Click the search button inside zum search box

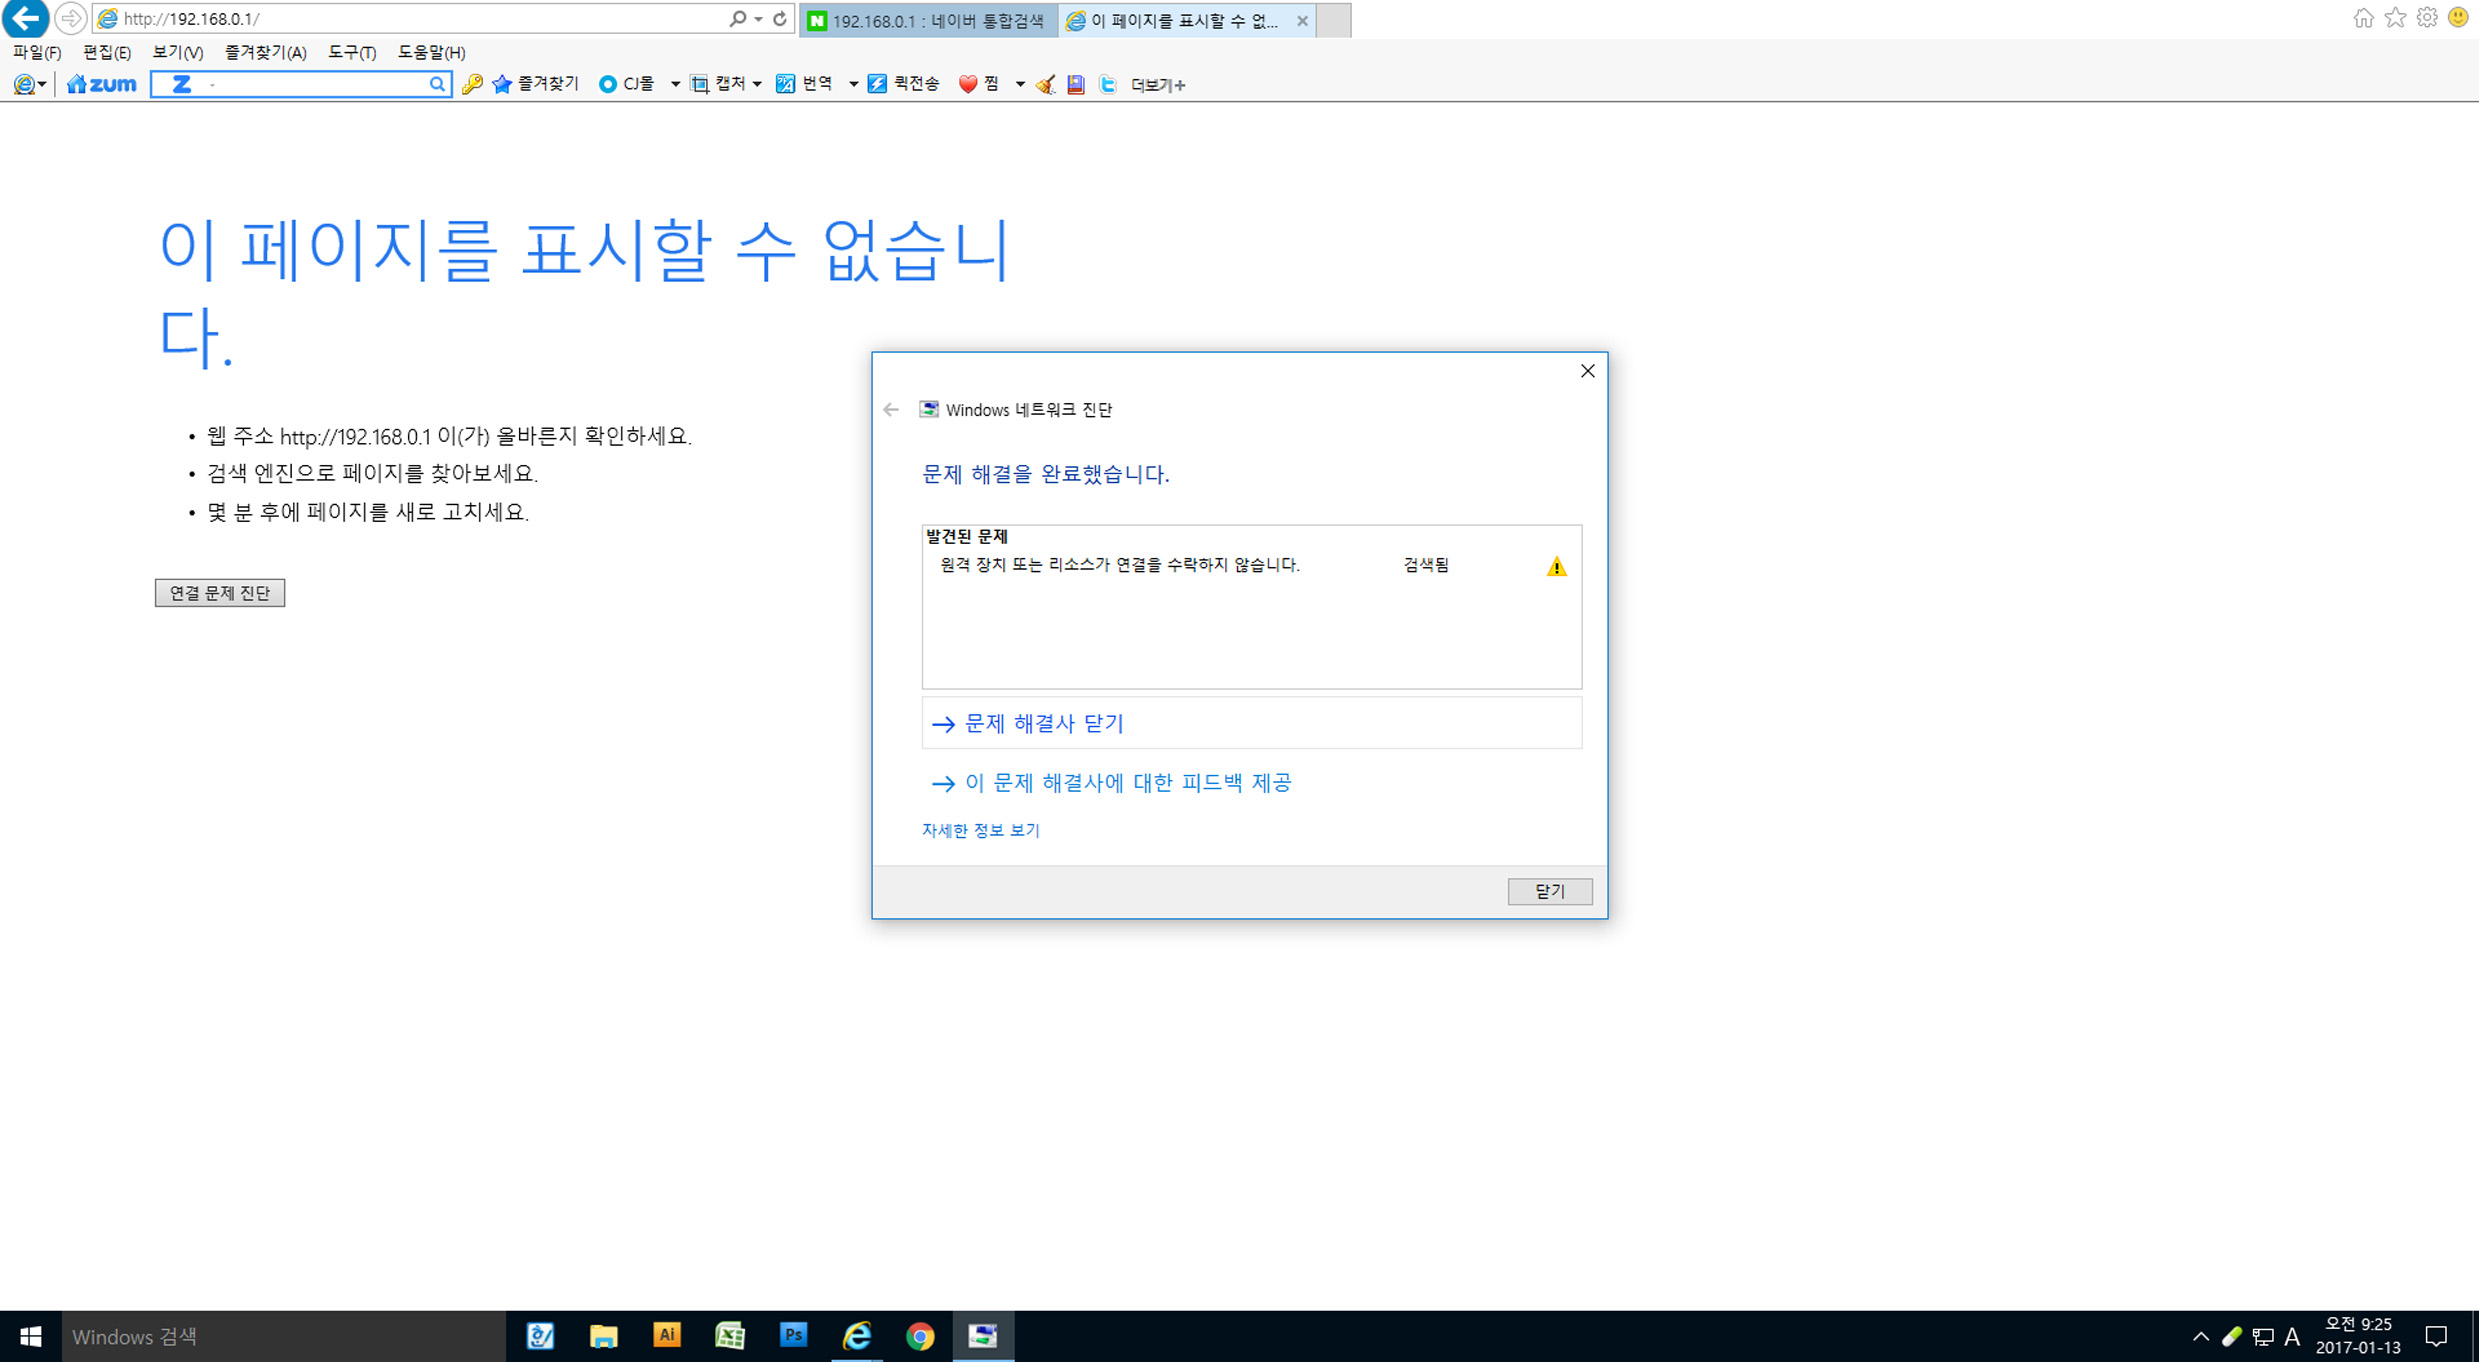[x=437, y=84]
